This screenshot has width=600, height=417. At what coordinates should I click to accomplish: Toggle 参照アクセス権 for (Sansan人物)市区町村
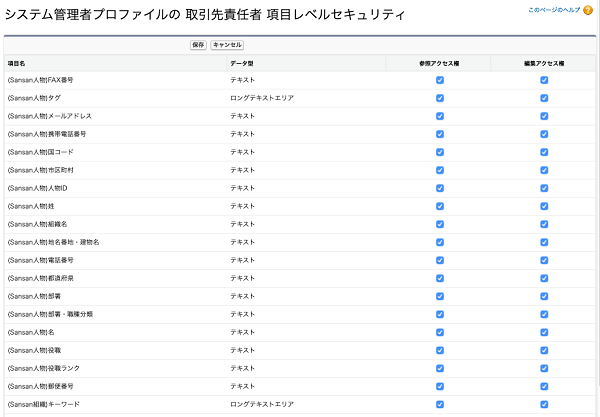(440, 170)
